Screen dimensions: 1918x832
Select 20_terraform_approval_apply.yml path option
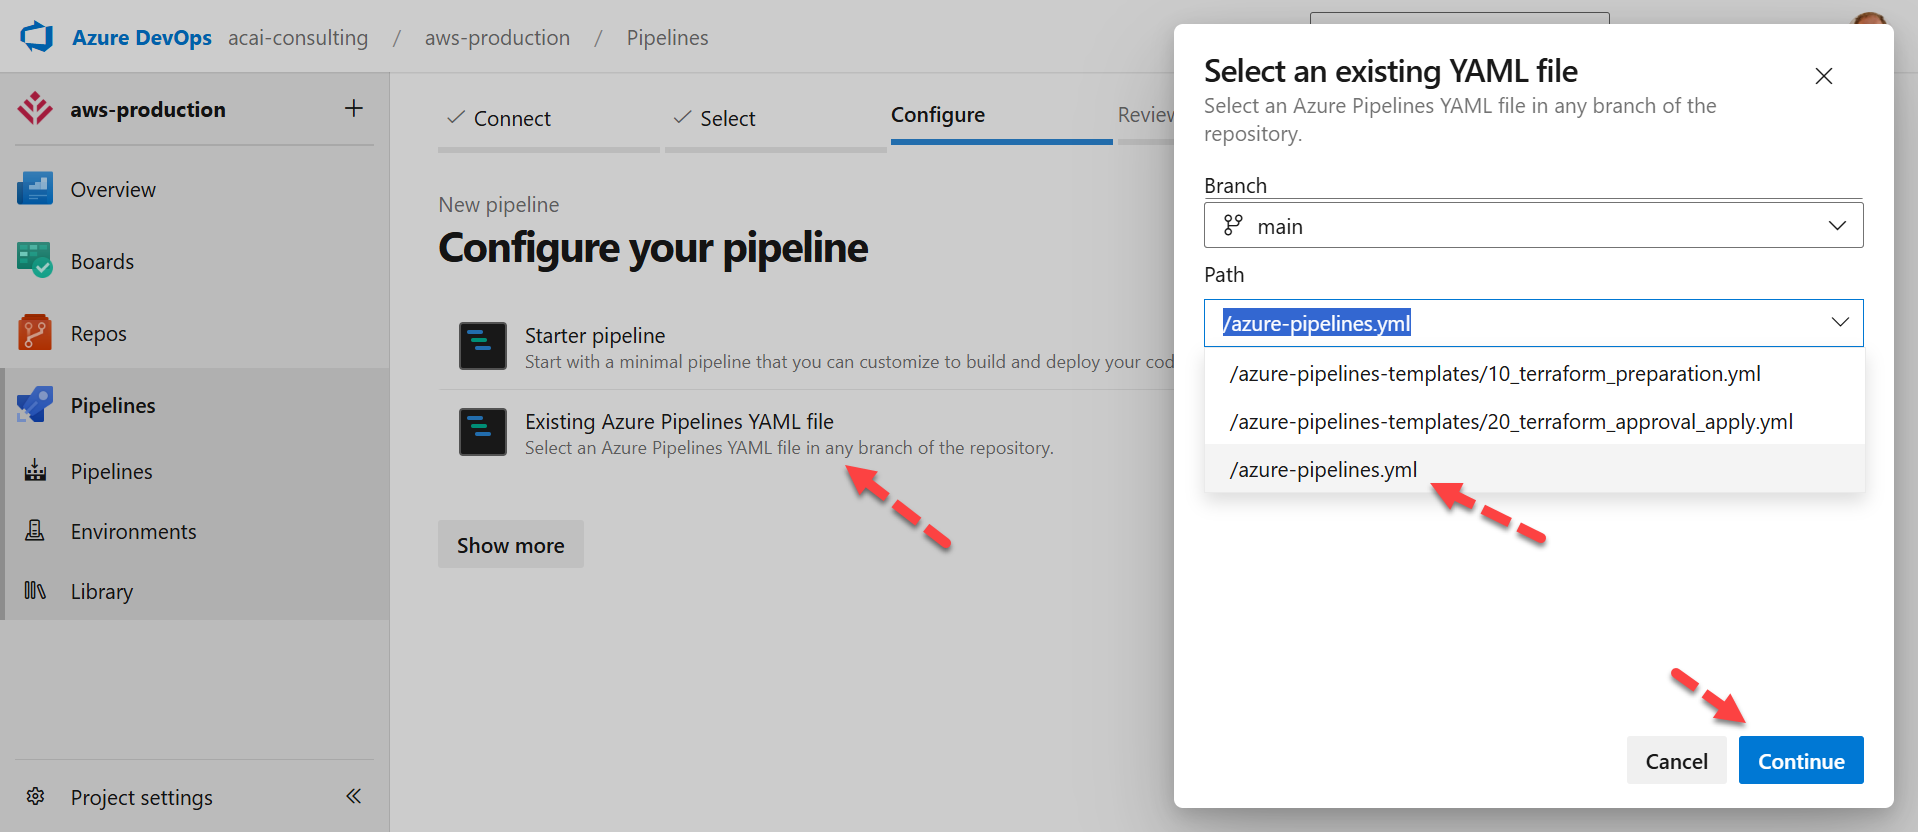(x=1534, y=422)
